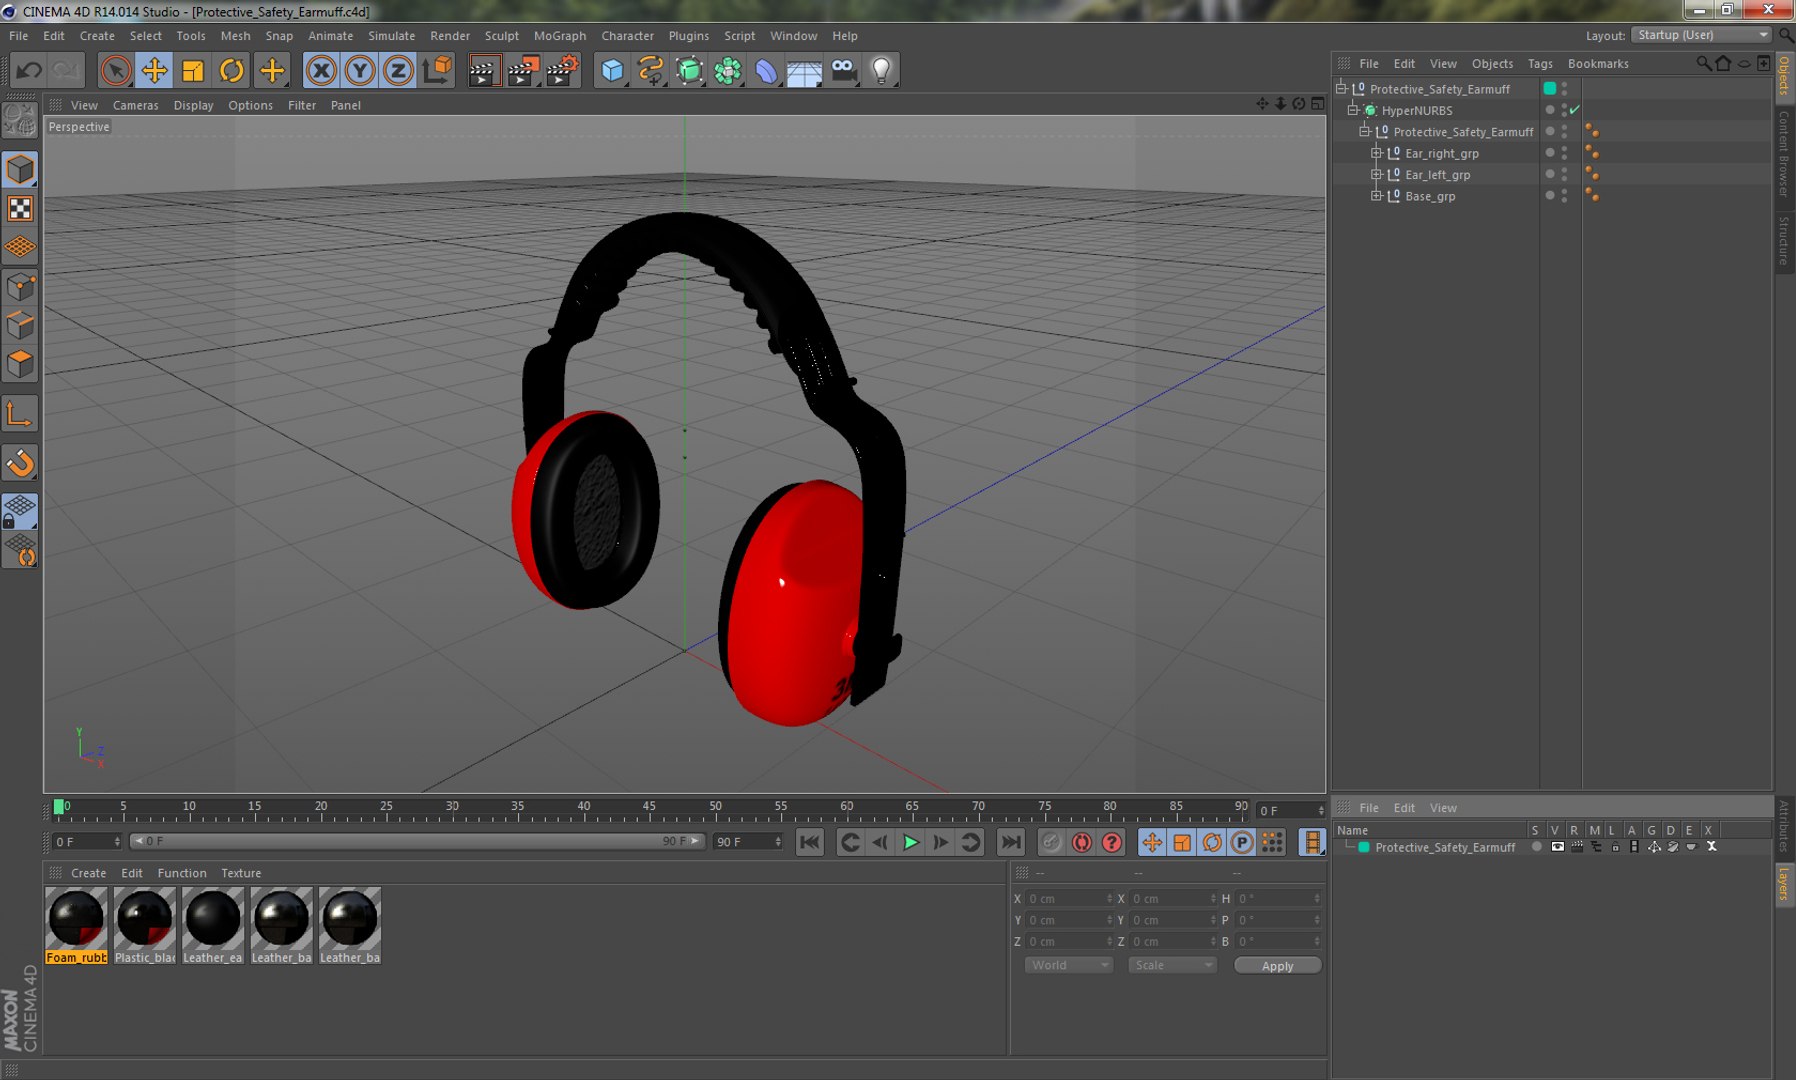
Task: Open the Deformer (bend) object tool
Action: tap(766, 71)
